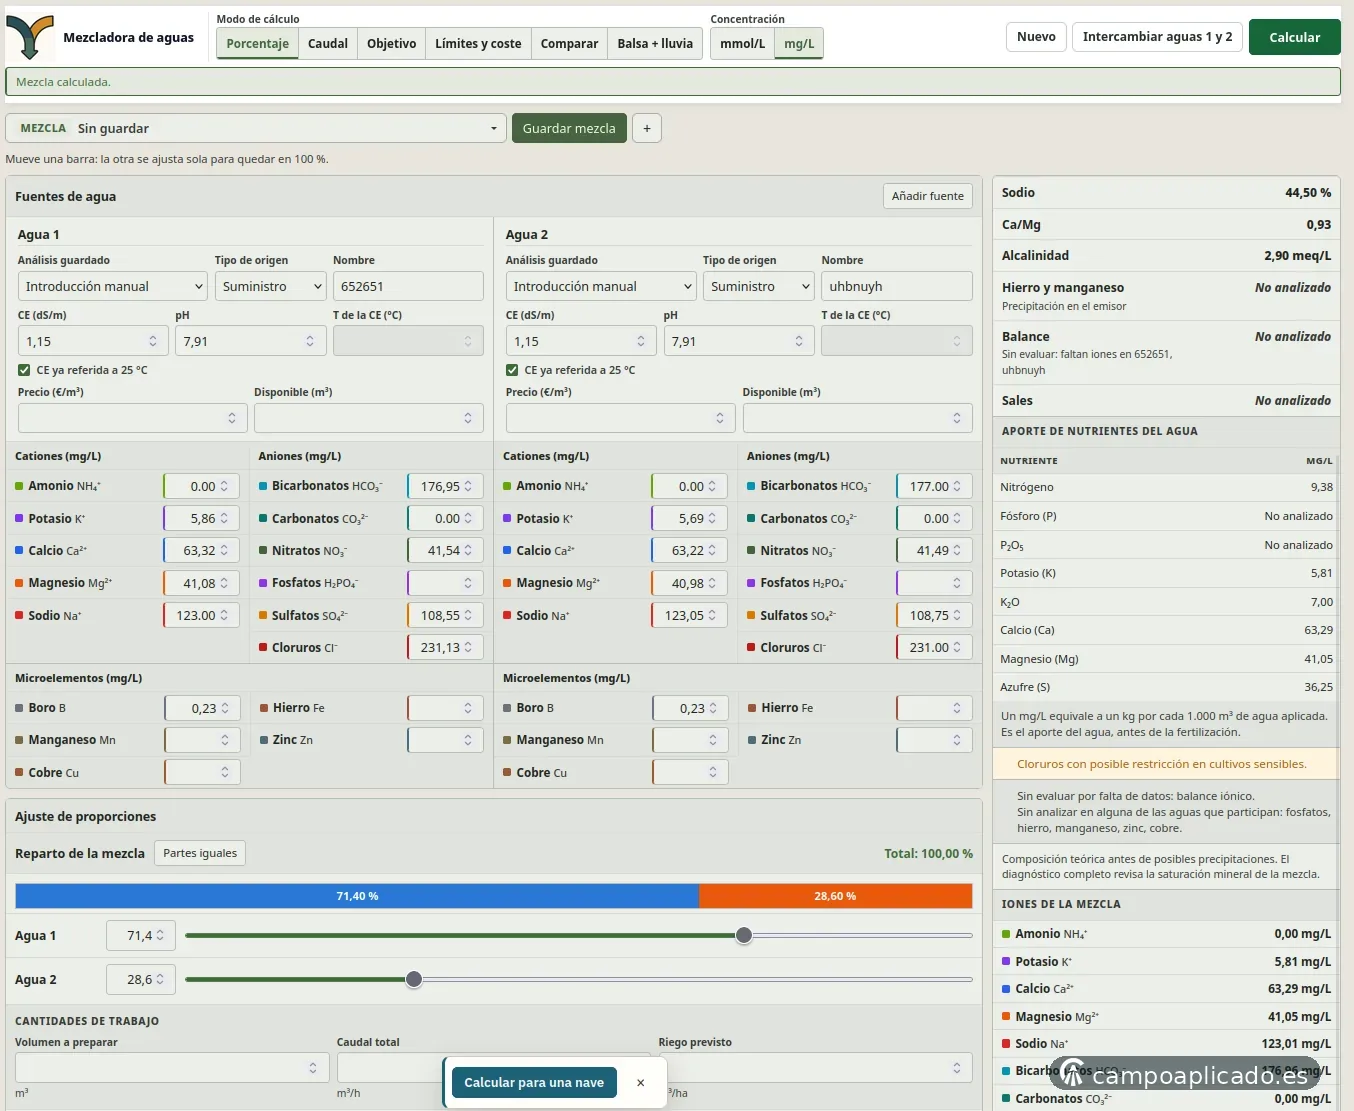1354x1111 pixels.
Task: Click Calcular para una nave button
Action: click(534, 1083)
